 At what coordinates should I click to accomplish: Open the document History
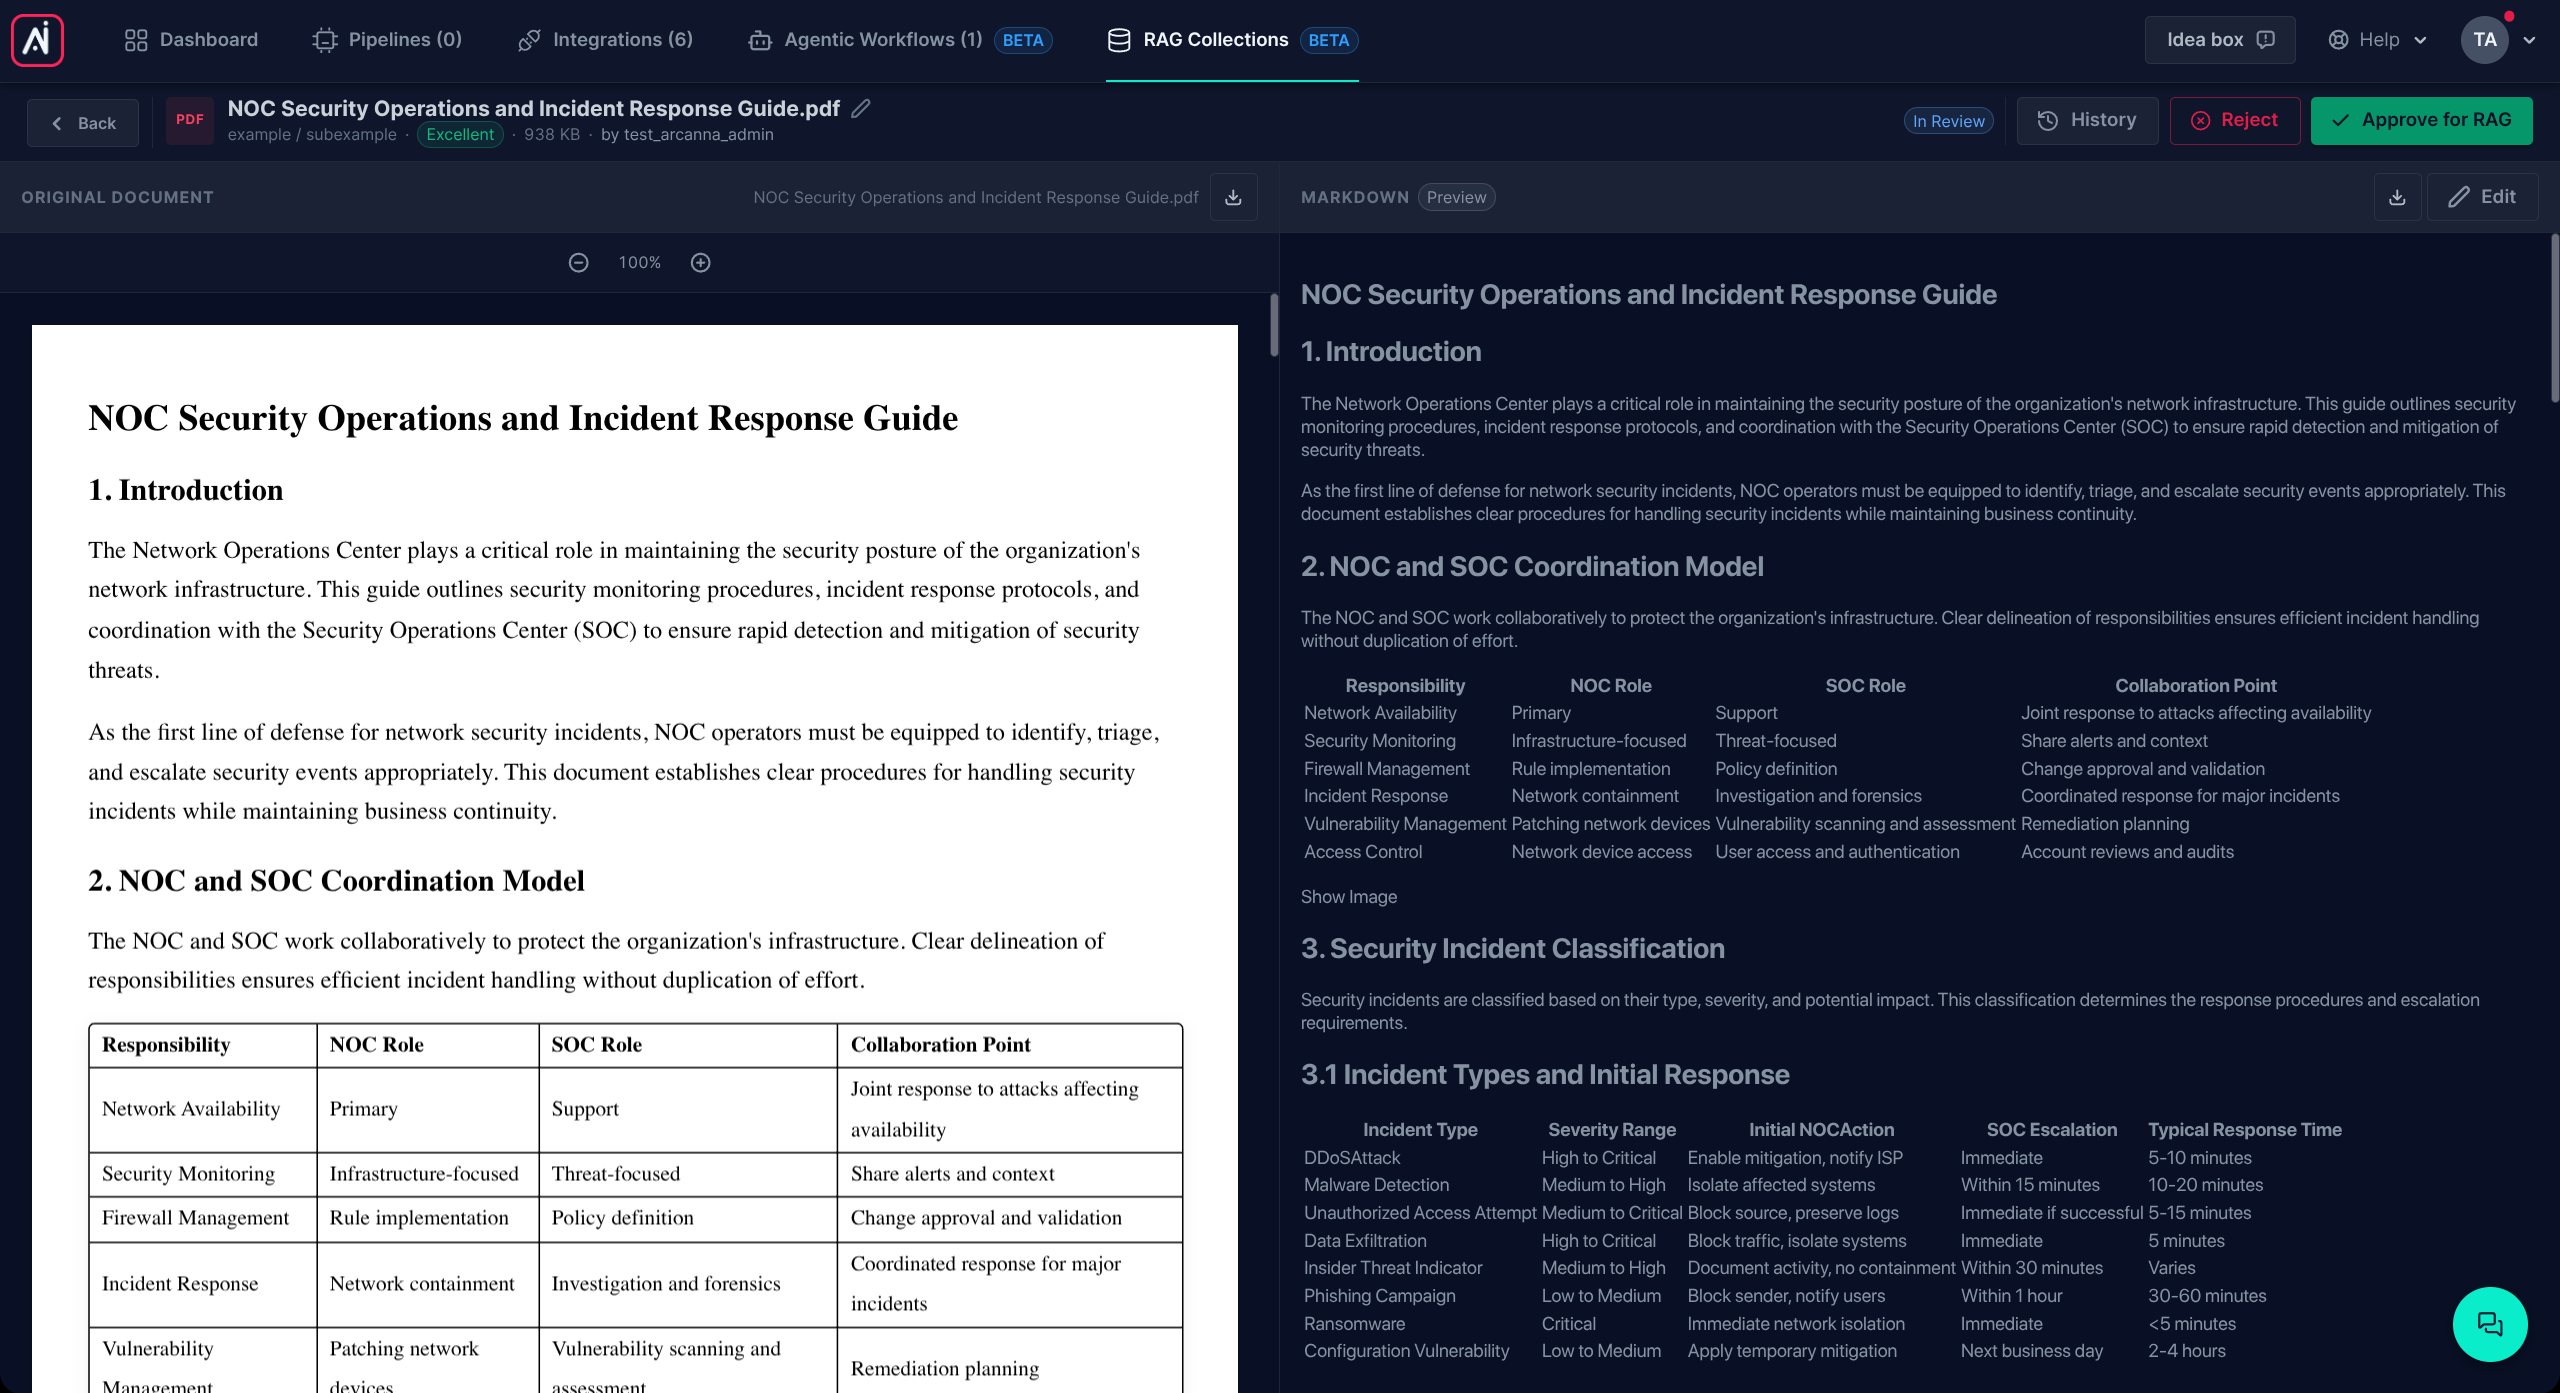coord(2087,121)
